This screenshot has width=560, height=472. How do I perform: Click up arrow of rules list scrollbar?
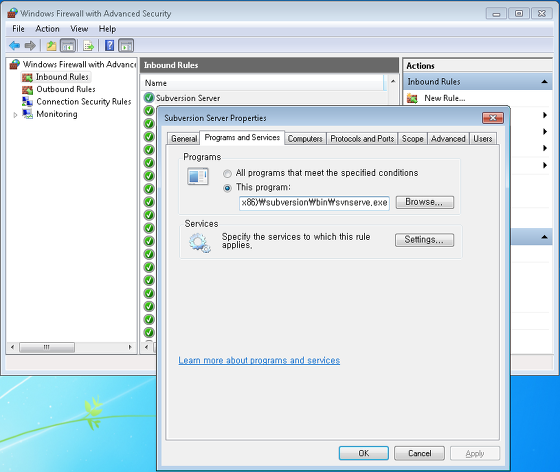(x=393, y=82)
